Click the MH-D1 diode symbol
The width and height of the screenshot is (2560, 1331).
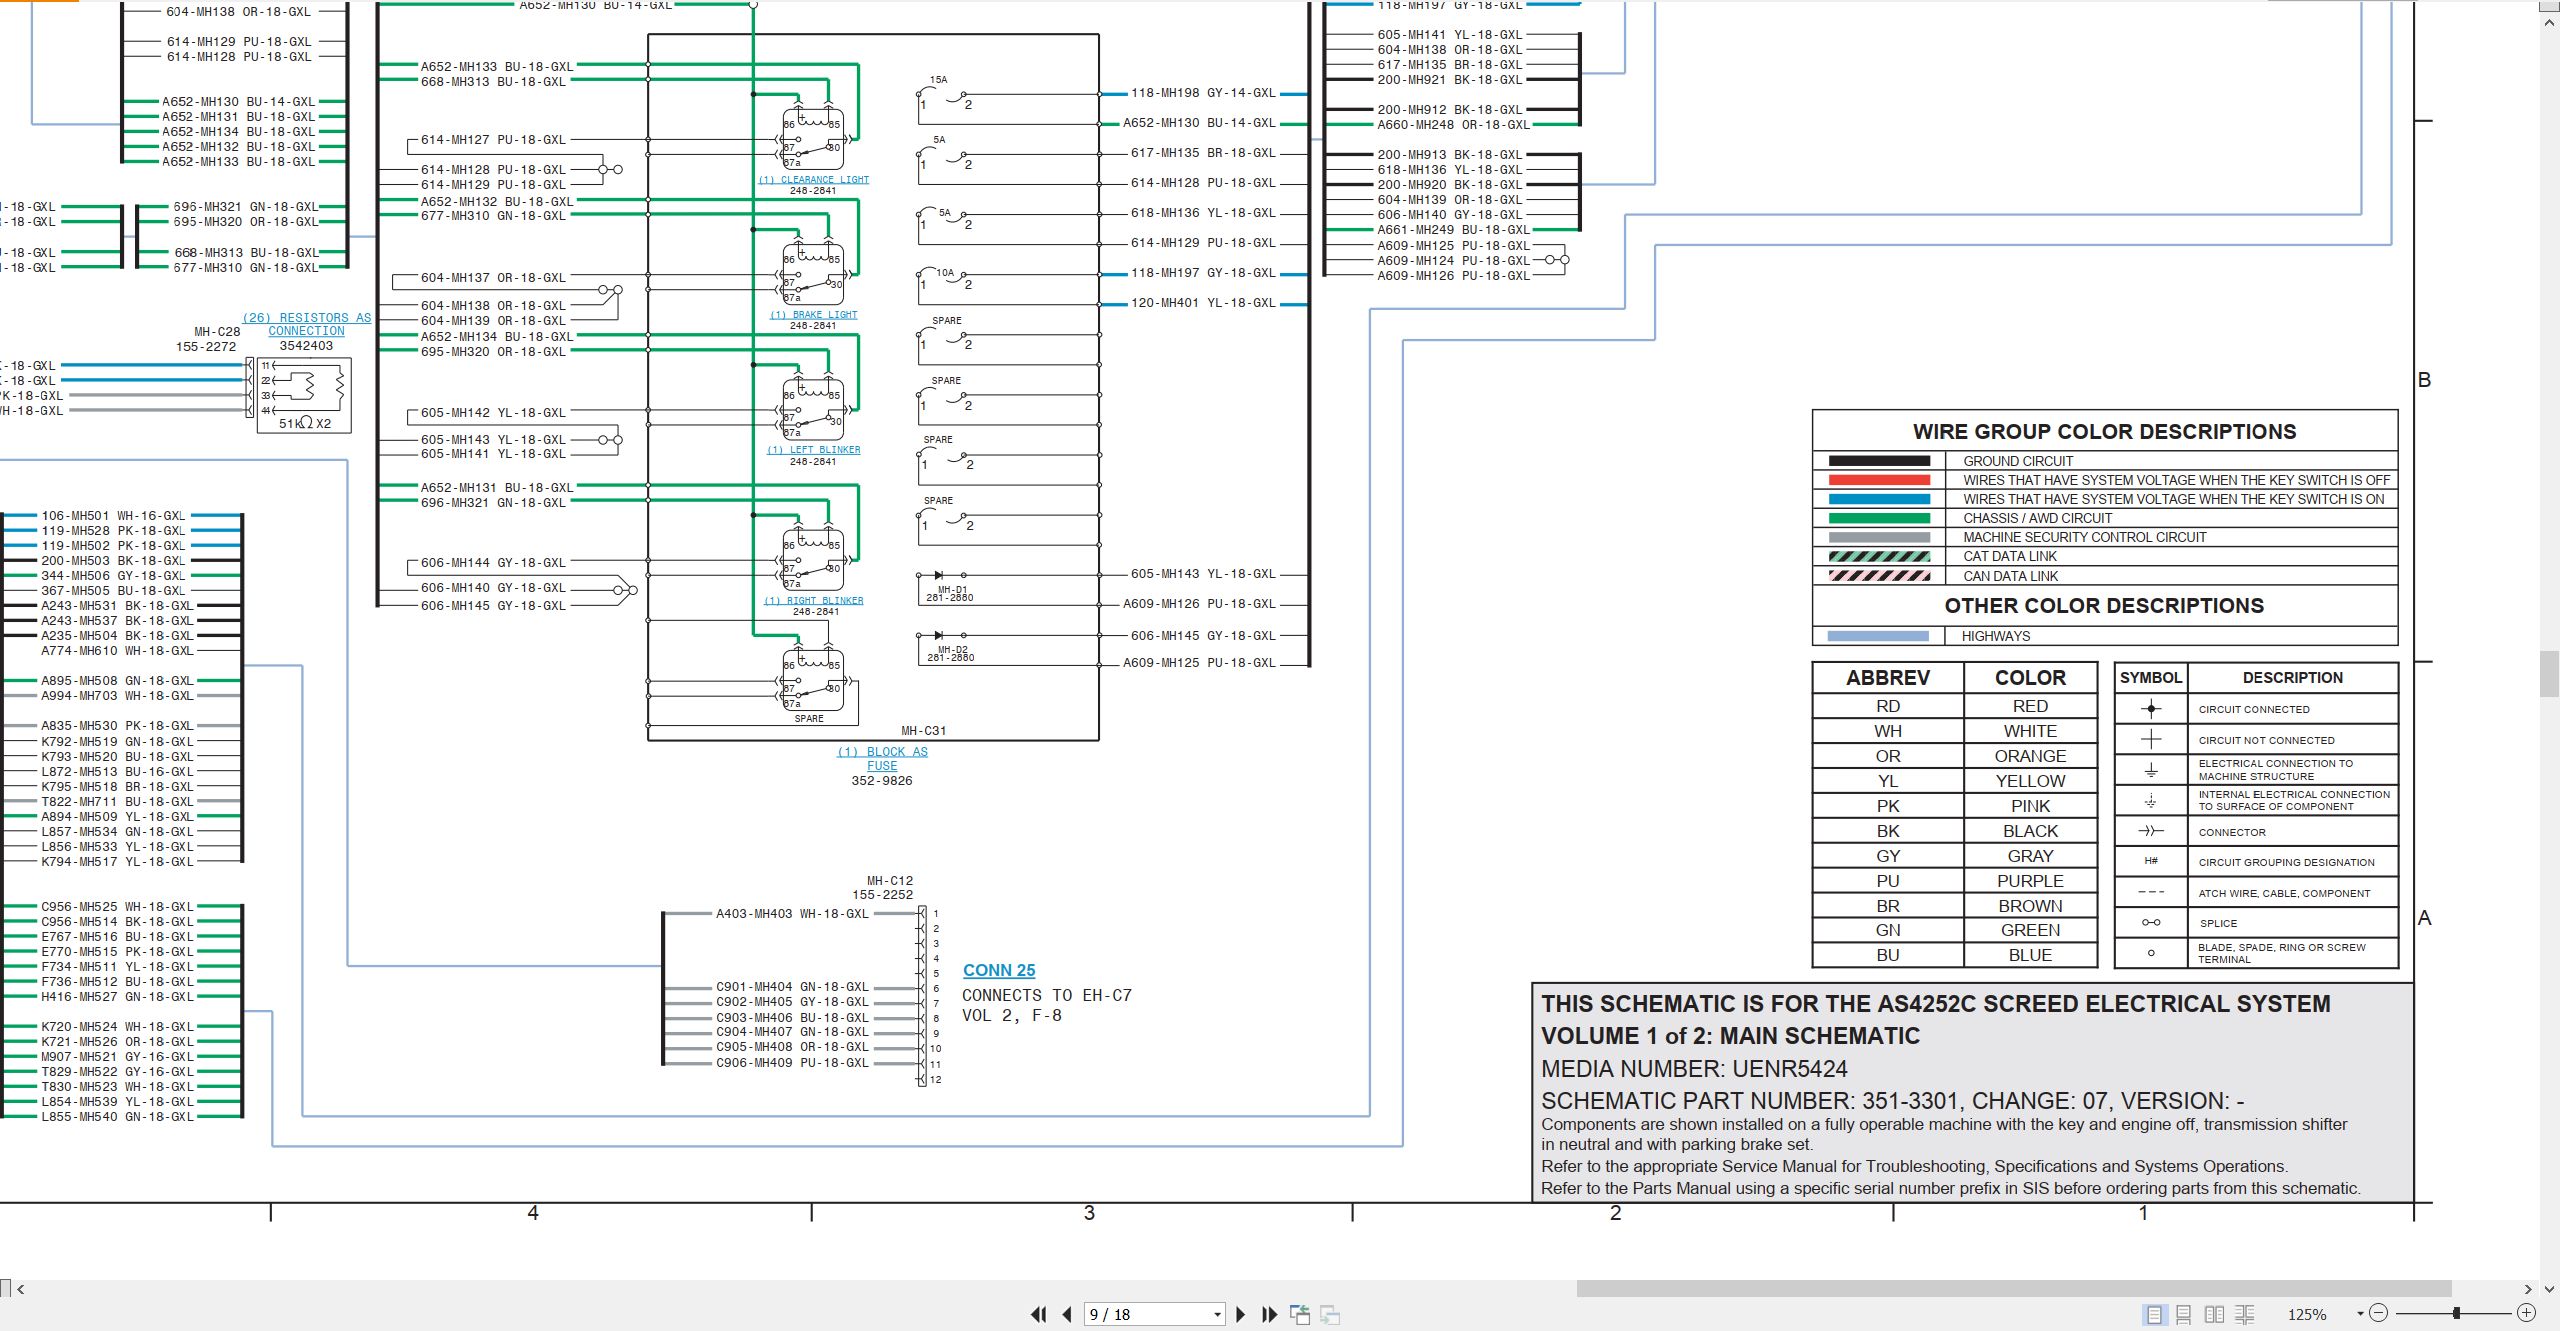[x=941, y=575]
